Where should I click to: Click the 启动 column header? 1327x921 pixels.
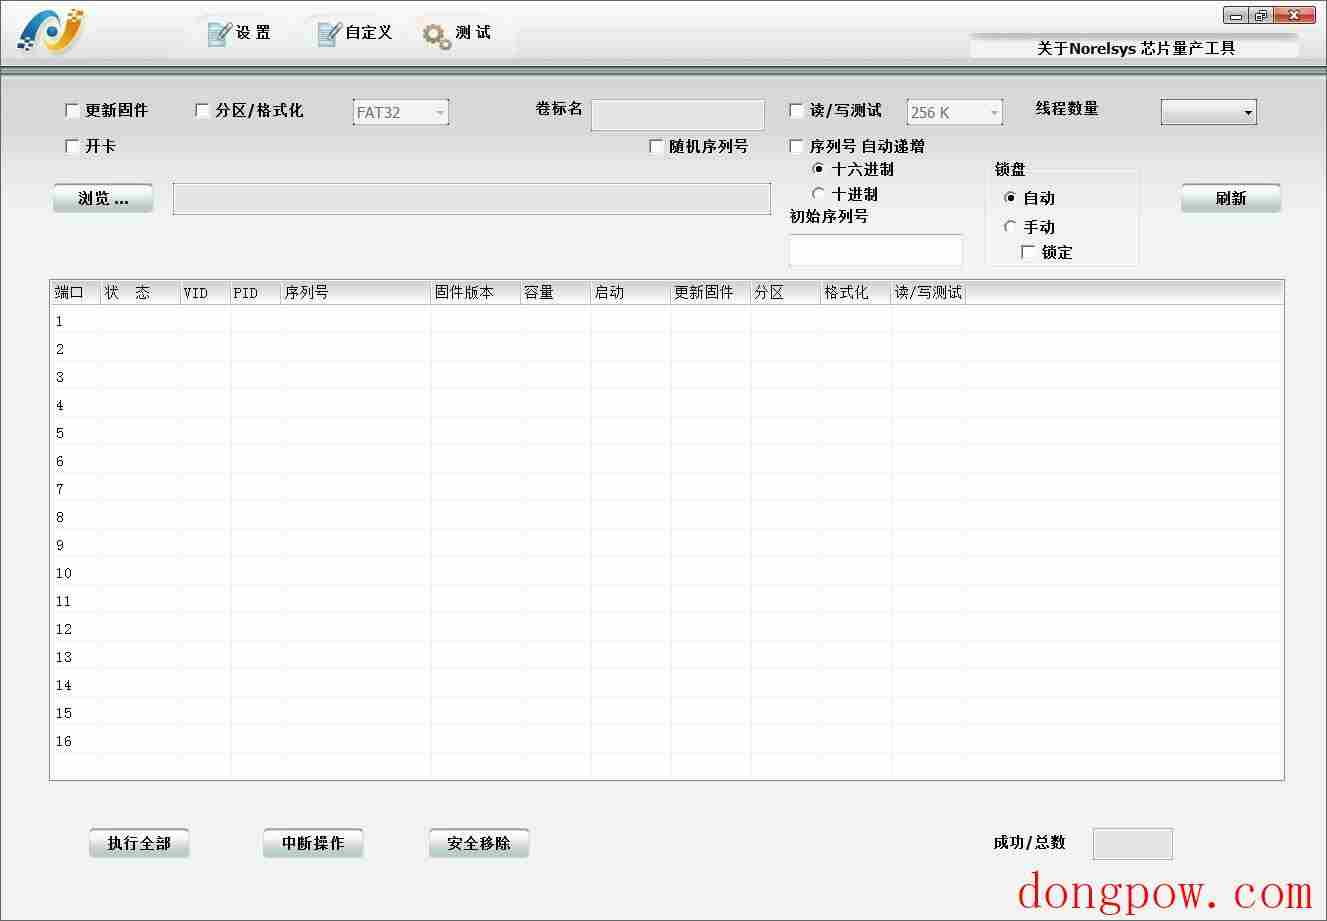(630, 292)
